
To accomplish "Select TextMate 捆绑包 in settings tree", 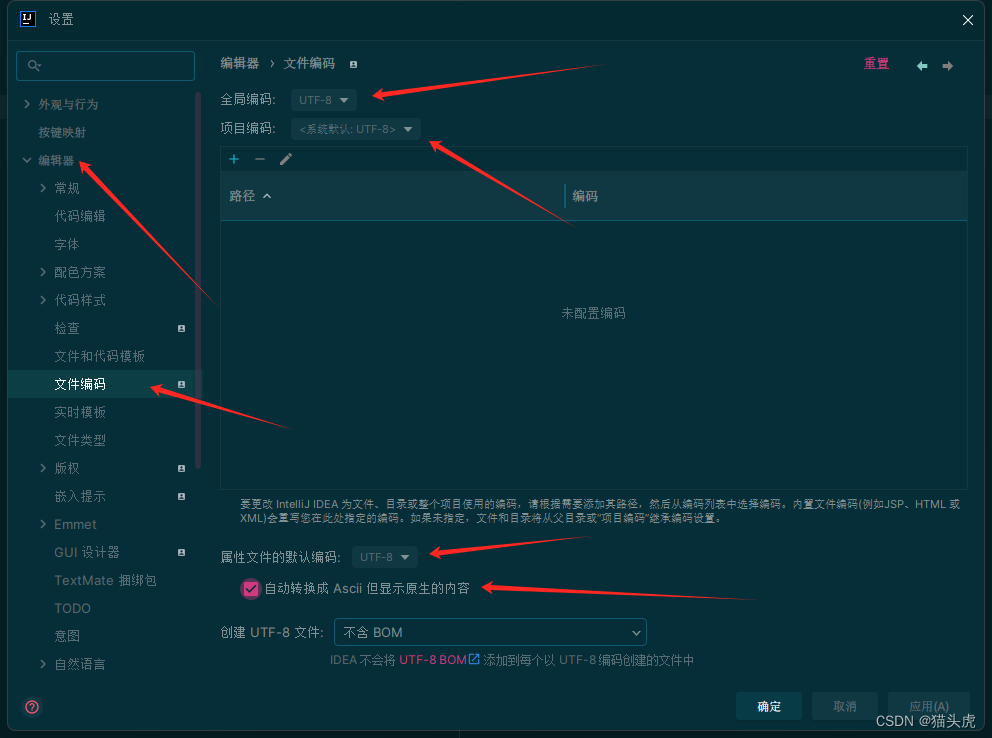I will [105, 581].
